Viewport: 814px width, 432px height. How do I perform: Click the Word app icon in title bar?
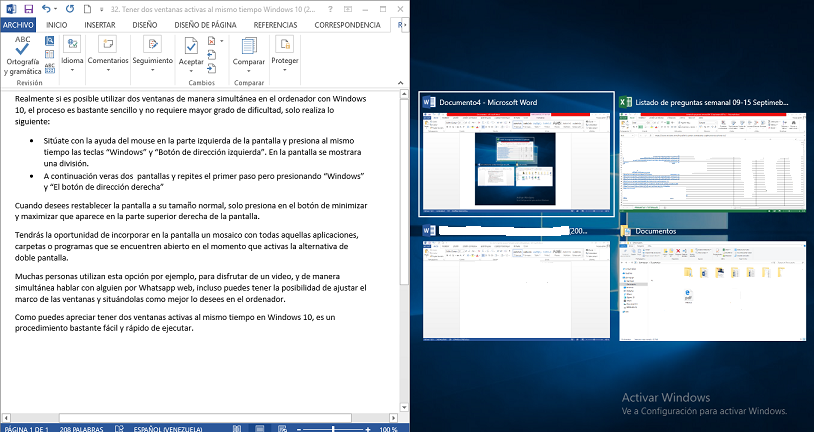point(11,9)
